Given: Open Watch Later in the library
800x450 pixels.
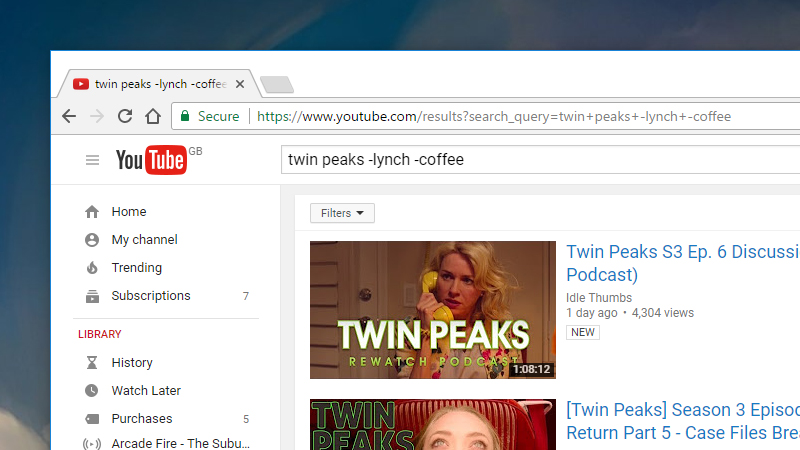Looking at the screenshot, I should [146, 391].
